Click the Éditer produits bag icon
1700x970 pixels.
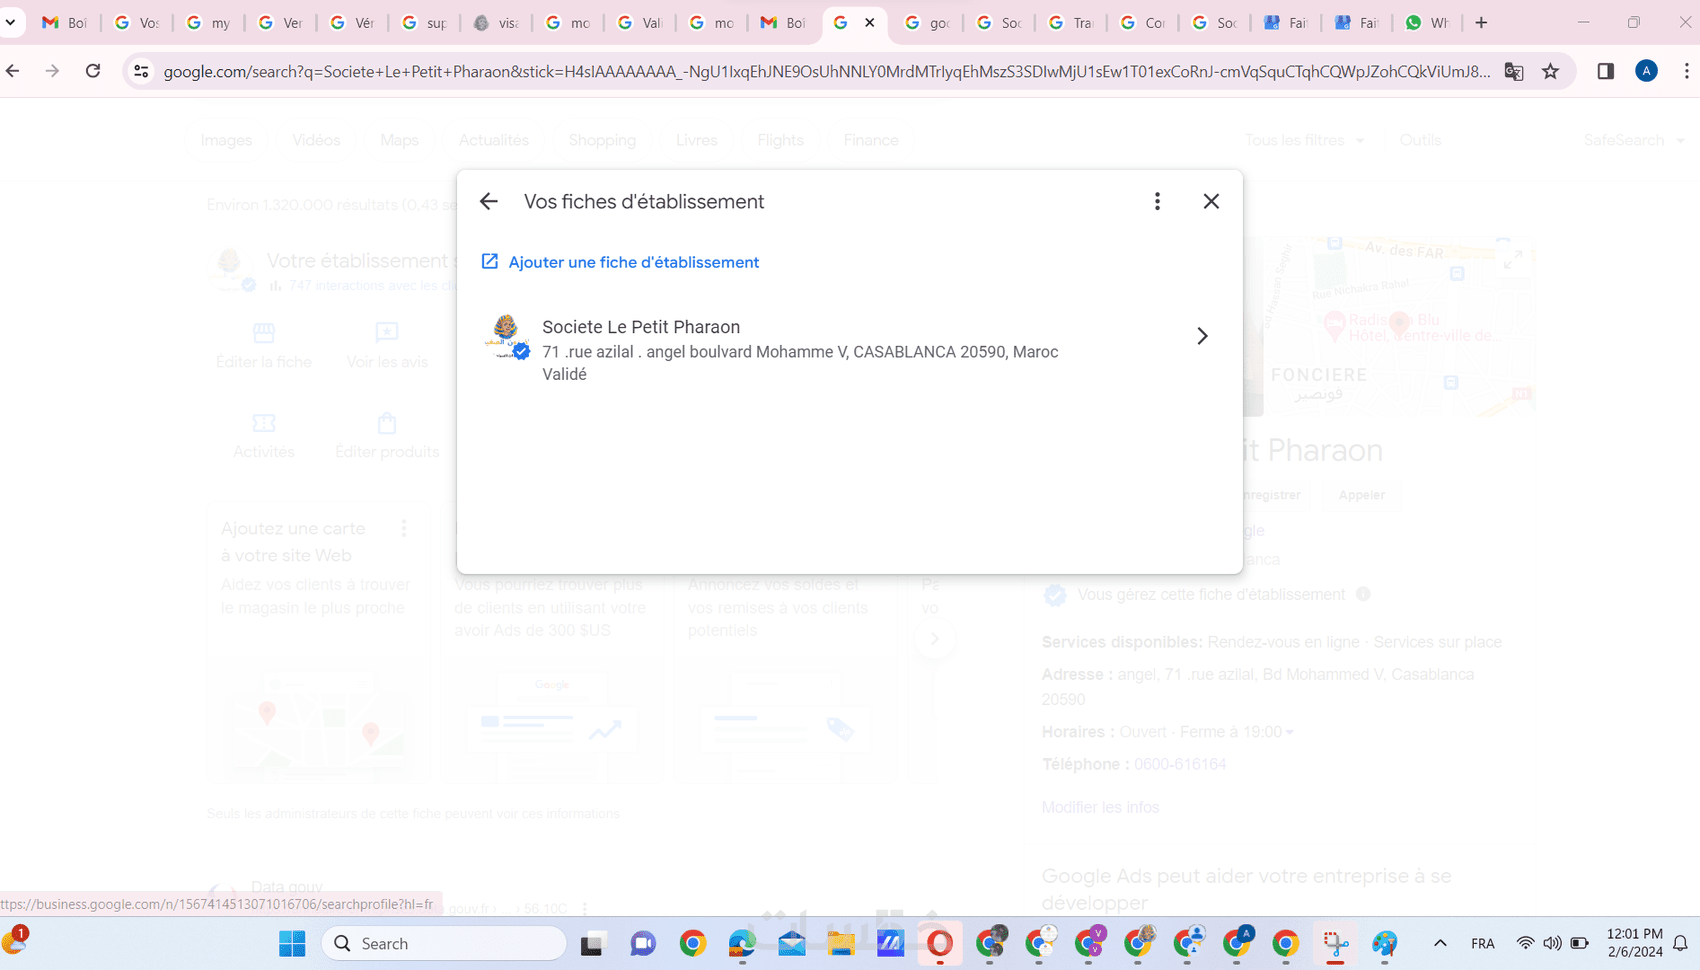click(x=387, y=423)
